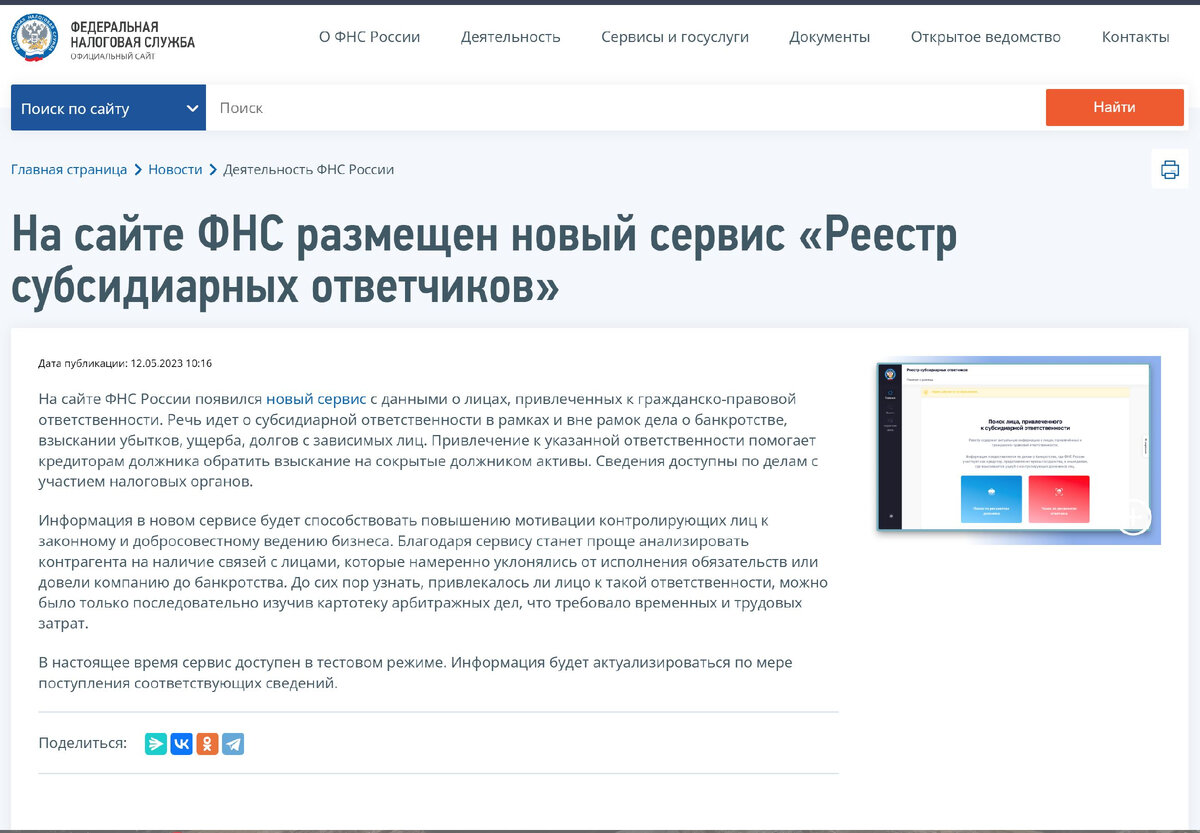Screen dimensions: 1200x833
Task: Share via the green messenger icon
Action: point(156,744)
